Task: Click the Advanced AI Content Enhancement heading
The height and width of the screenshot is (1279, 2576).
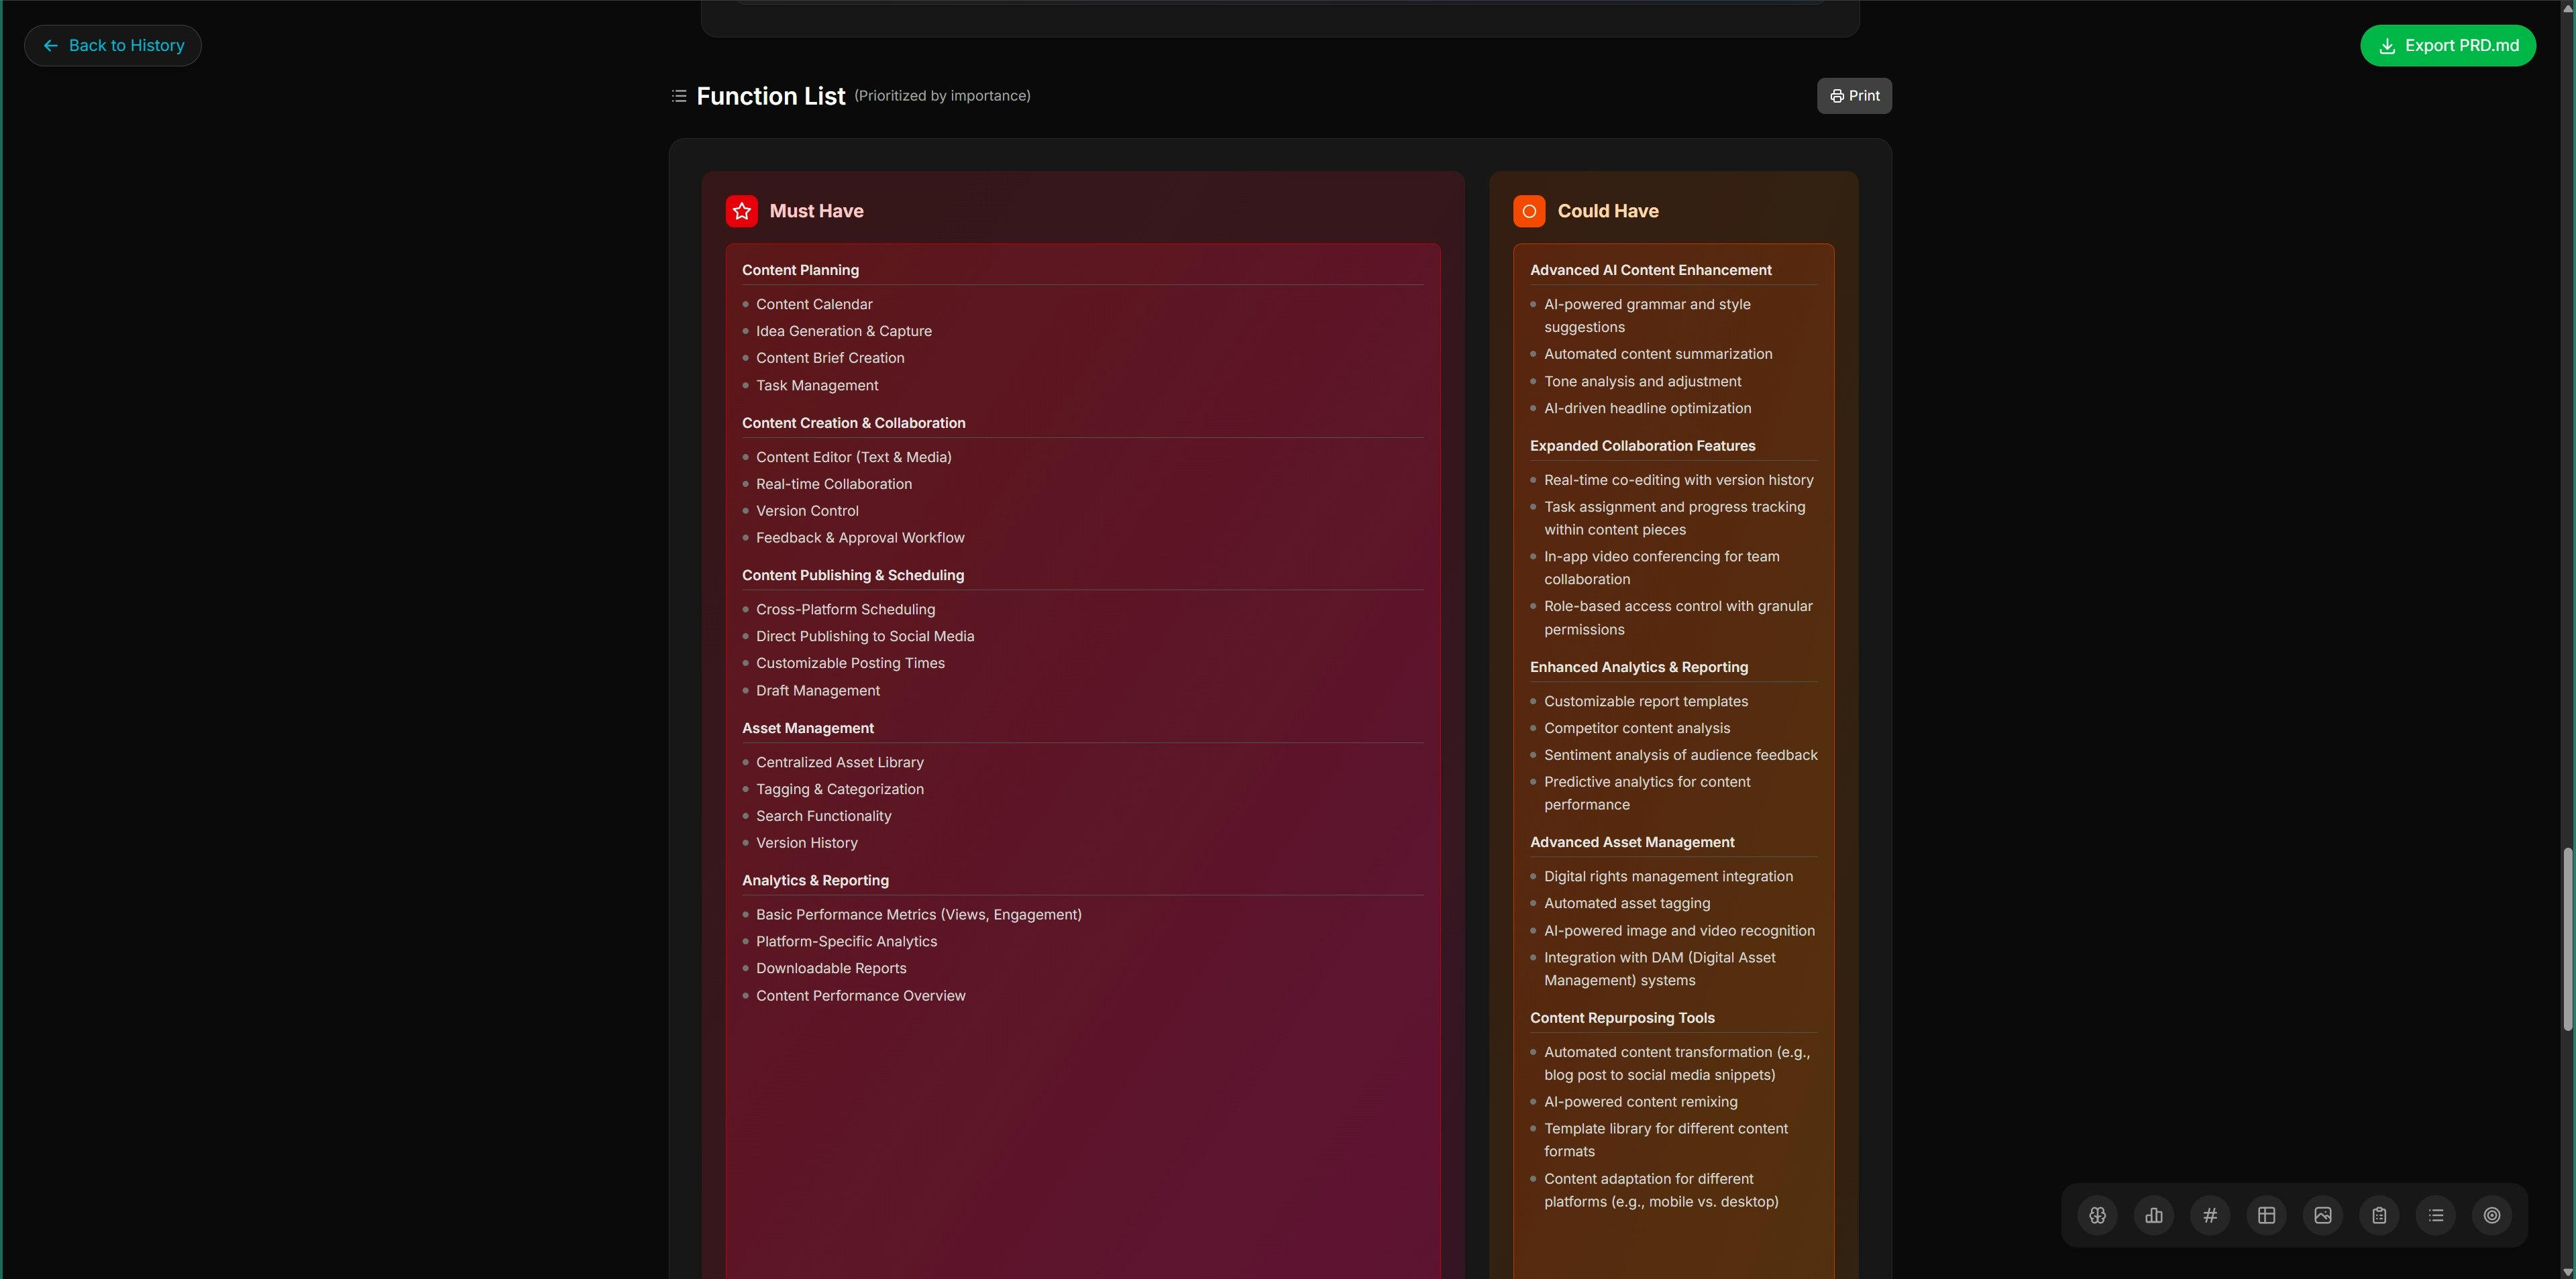Action: [1650, 270]
